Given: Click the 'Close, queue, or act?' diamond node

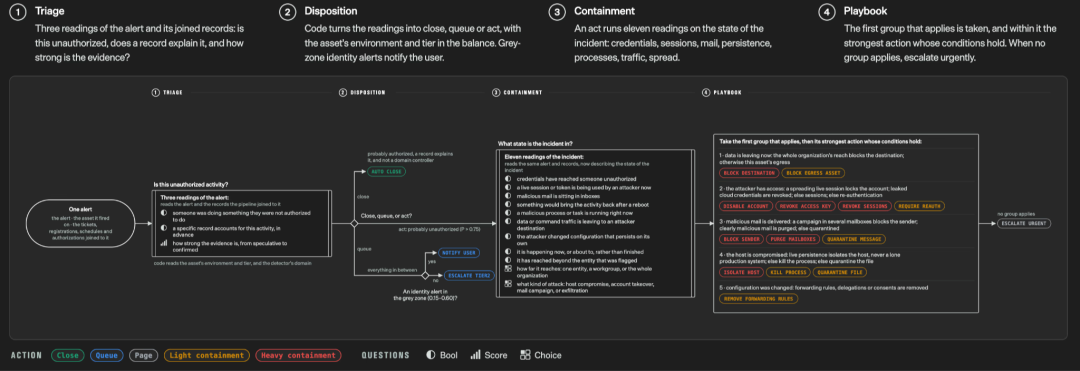Looking at the screenshot, I should 354,224.
